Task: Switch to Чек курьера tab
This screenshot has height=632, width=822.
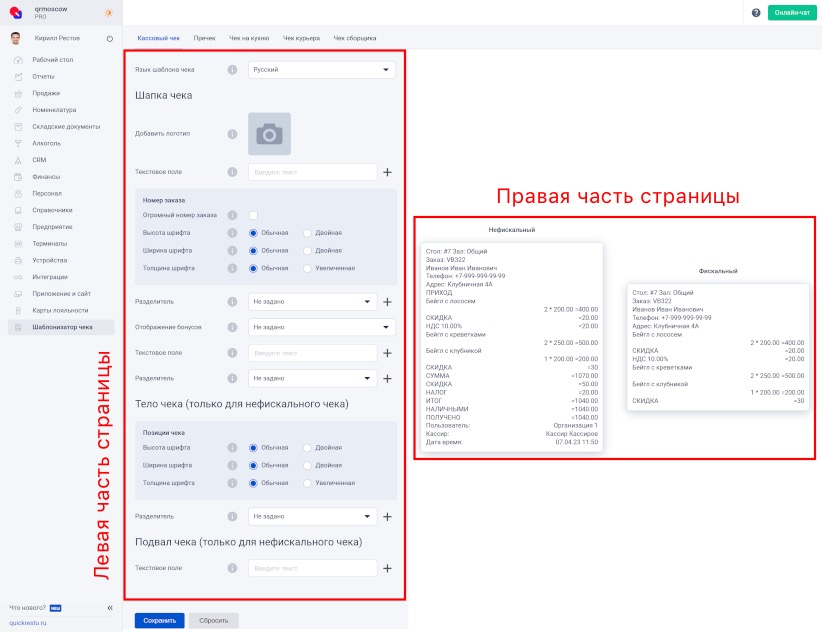Action: pos(301,38)
